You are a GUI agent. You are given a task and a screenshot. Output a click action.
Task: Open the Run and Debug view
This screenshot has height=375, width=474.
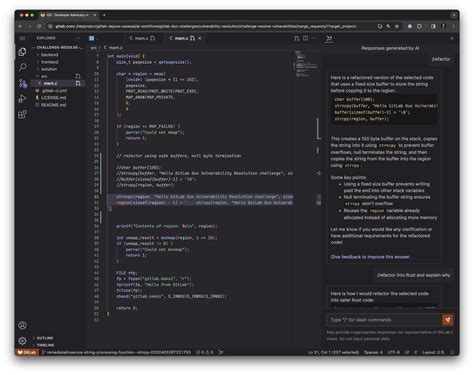pos(22,99)
